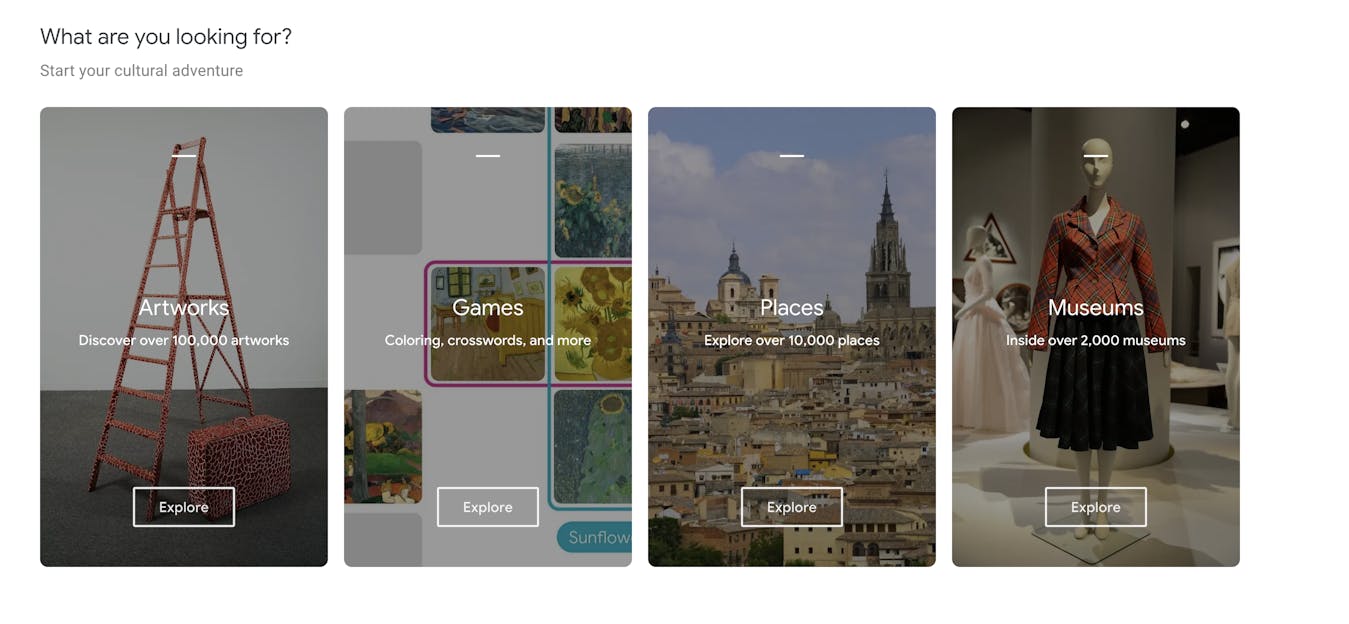Select the Places card title

[x=792, y=308]
